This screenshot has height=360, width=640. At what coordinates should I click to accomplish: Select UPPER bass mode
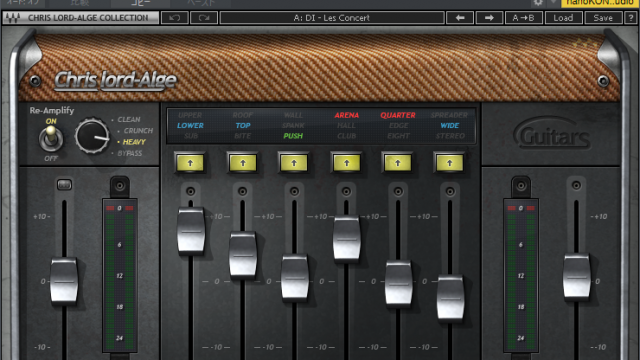(190, 115)
